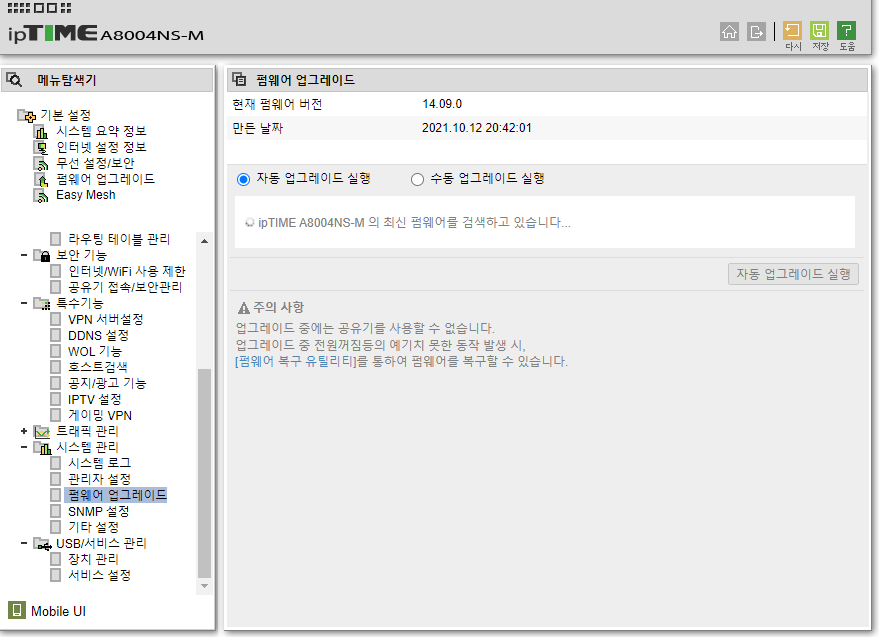Open Easy Mesh shortcut
The width and height of the screenshot is (884, 637).
tap(86, 195)
